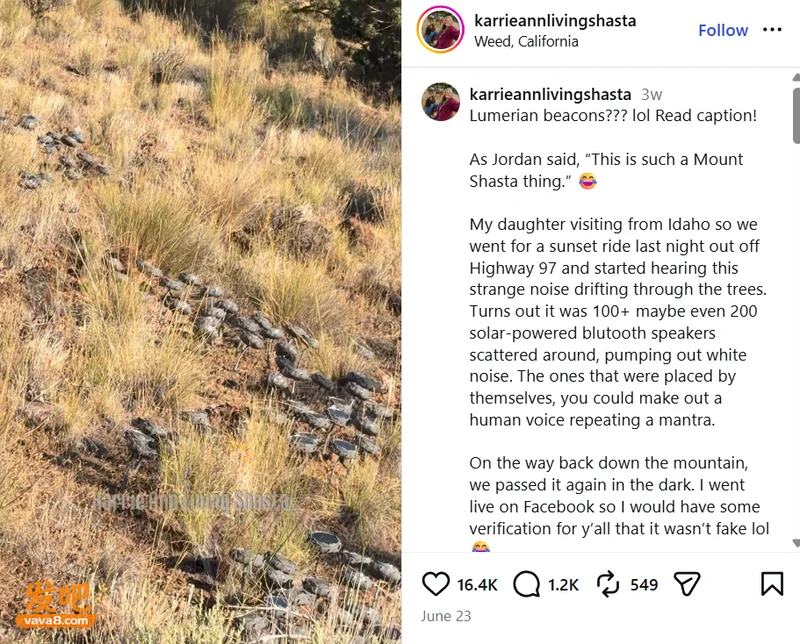
Task: Click the caption scrollbar thumb
Action: pyautogui.click(x=796, y=116)
